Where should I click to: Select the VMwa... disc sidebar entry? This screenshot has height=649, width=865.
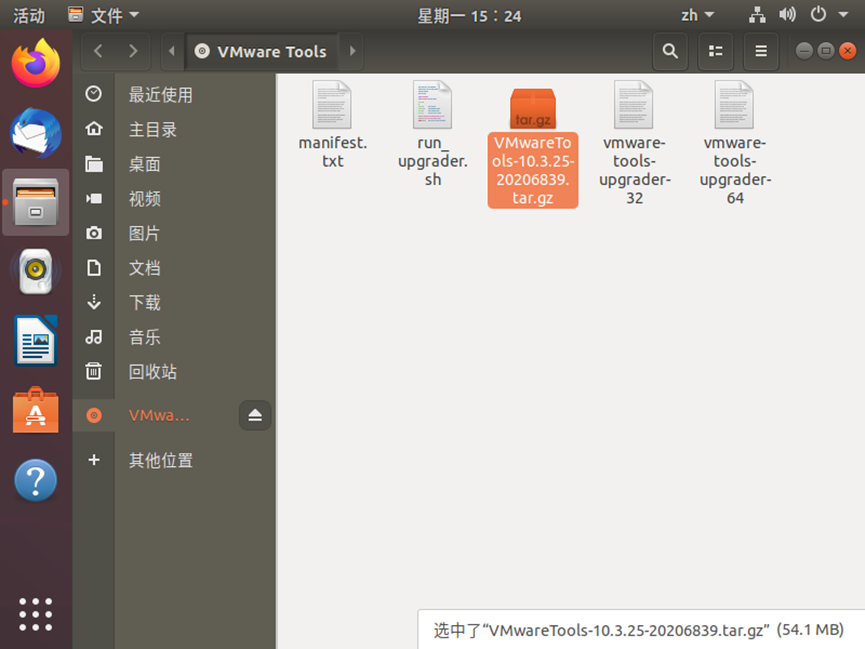[x=159, y=415]
